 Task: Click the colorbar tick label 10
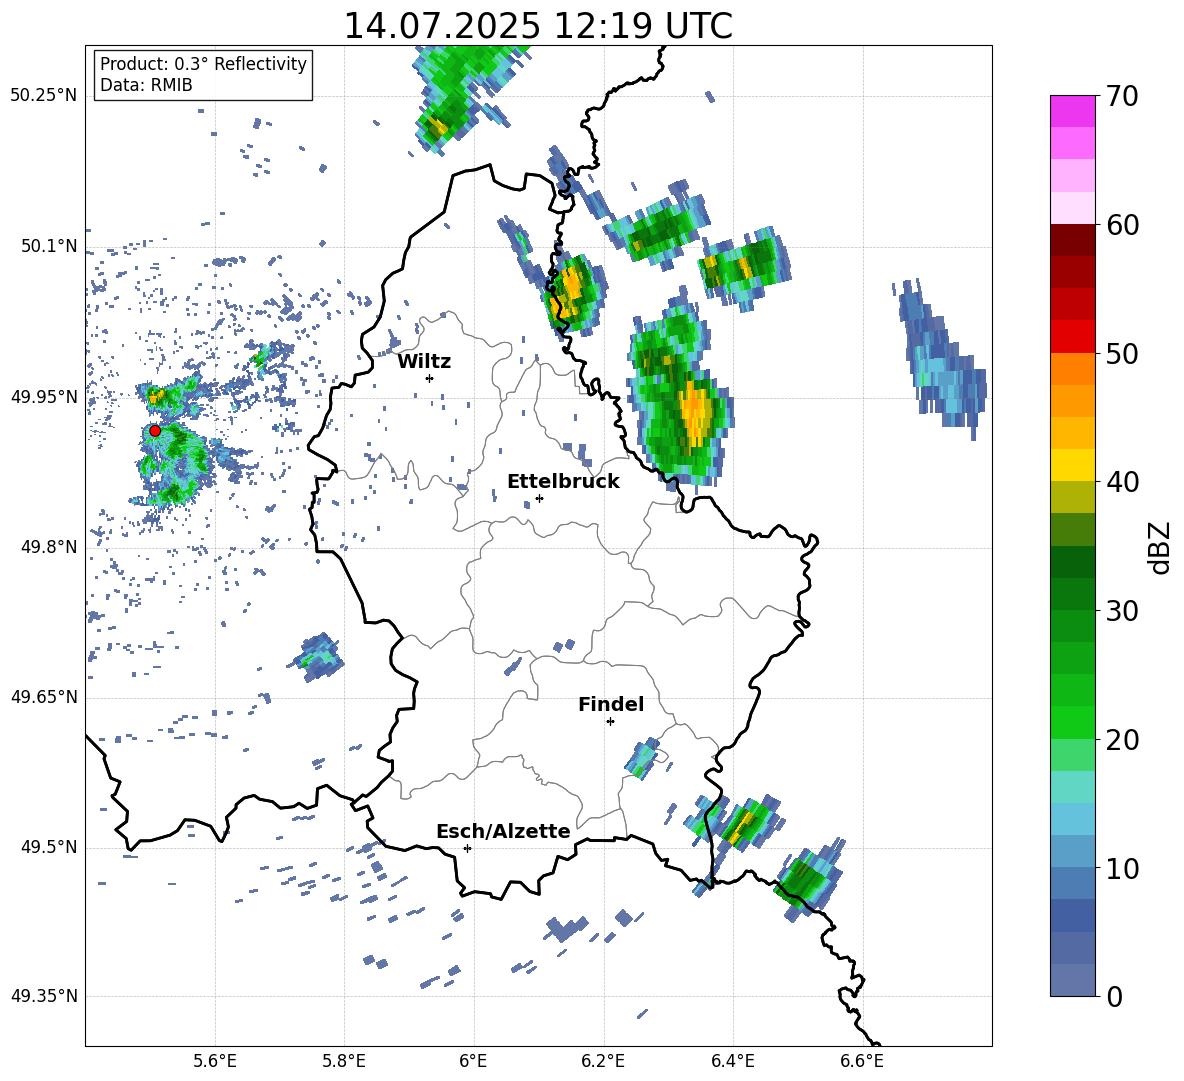coord(1122,868)
